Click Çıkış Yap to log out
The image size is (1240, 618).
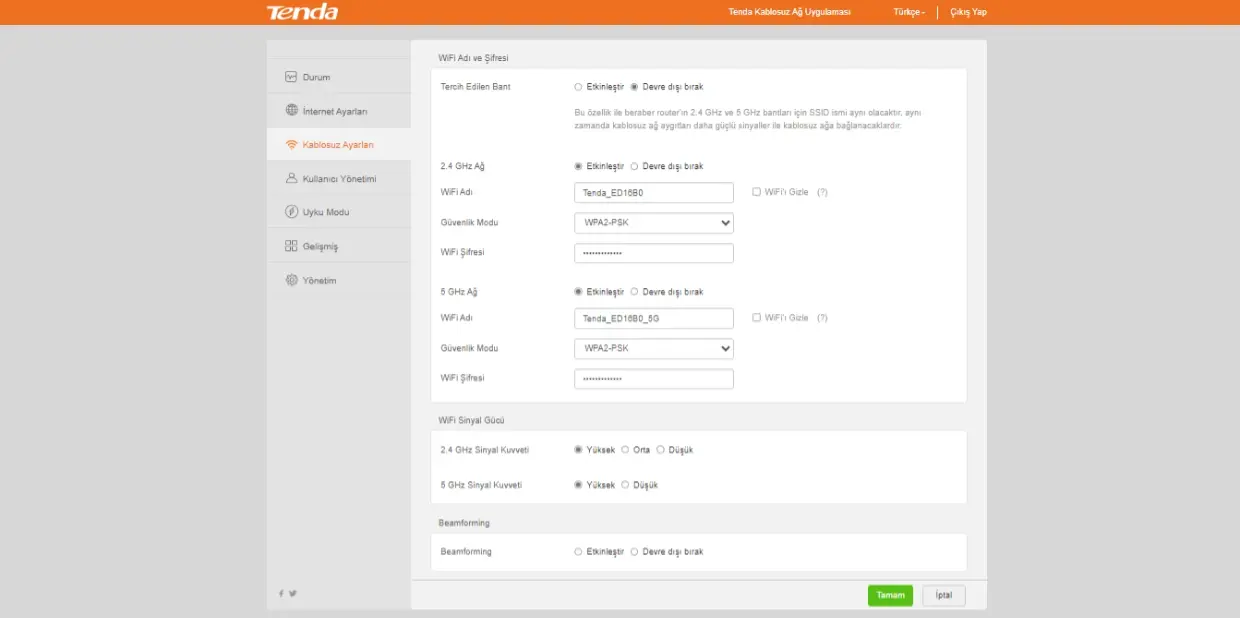[x=968, y=12]
